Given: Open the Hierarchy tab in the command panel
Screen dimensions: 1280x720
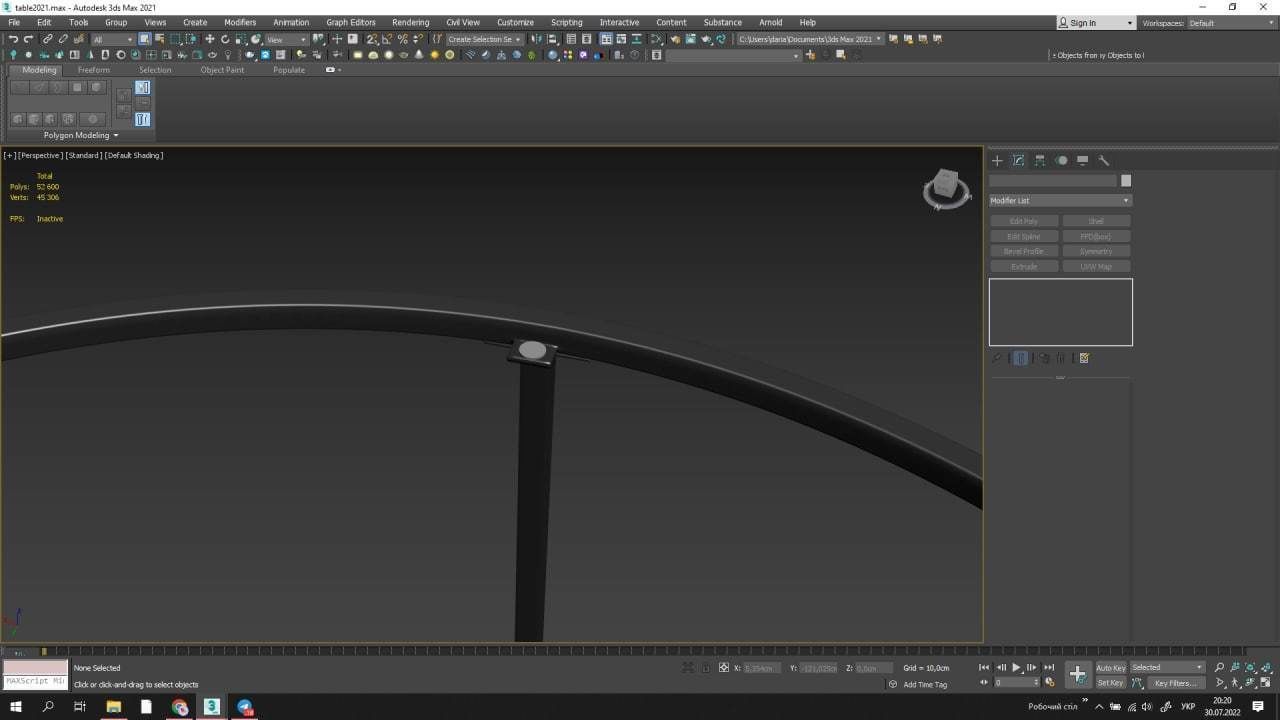Looking at the screenshot, I should pos(1040,160).
